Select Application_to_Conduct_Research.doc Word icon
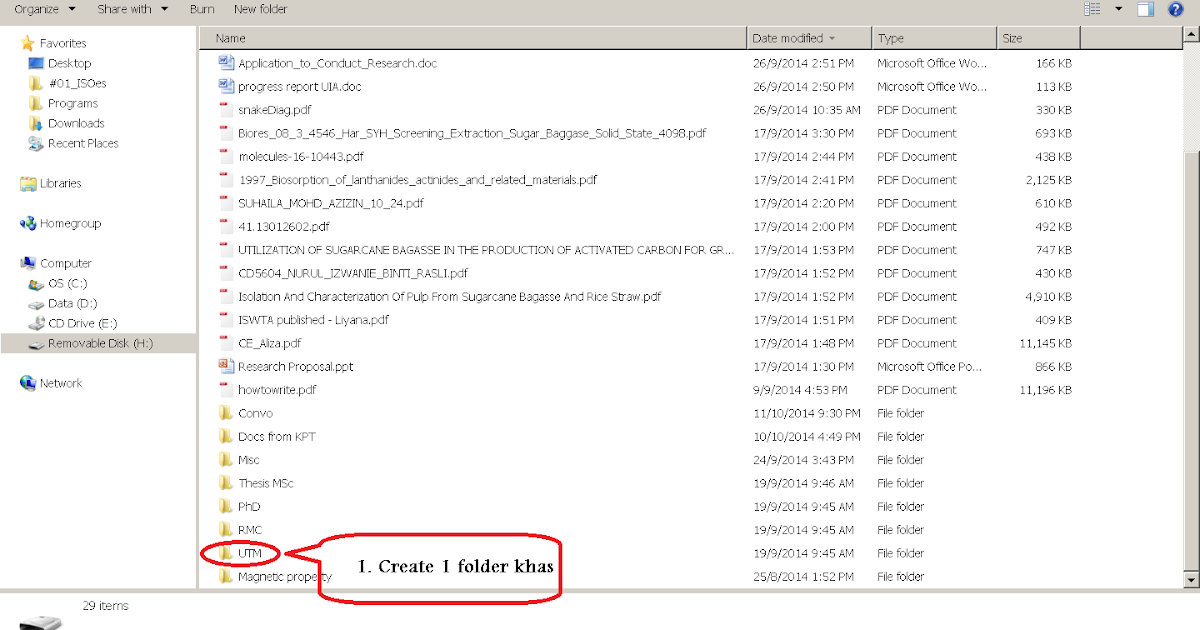 tap(225, 63)
